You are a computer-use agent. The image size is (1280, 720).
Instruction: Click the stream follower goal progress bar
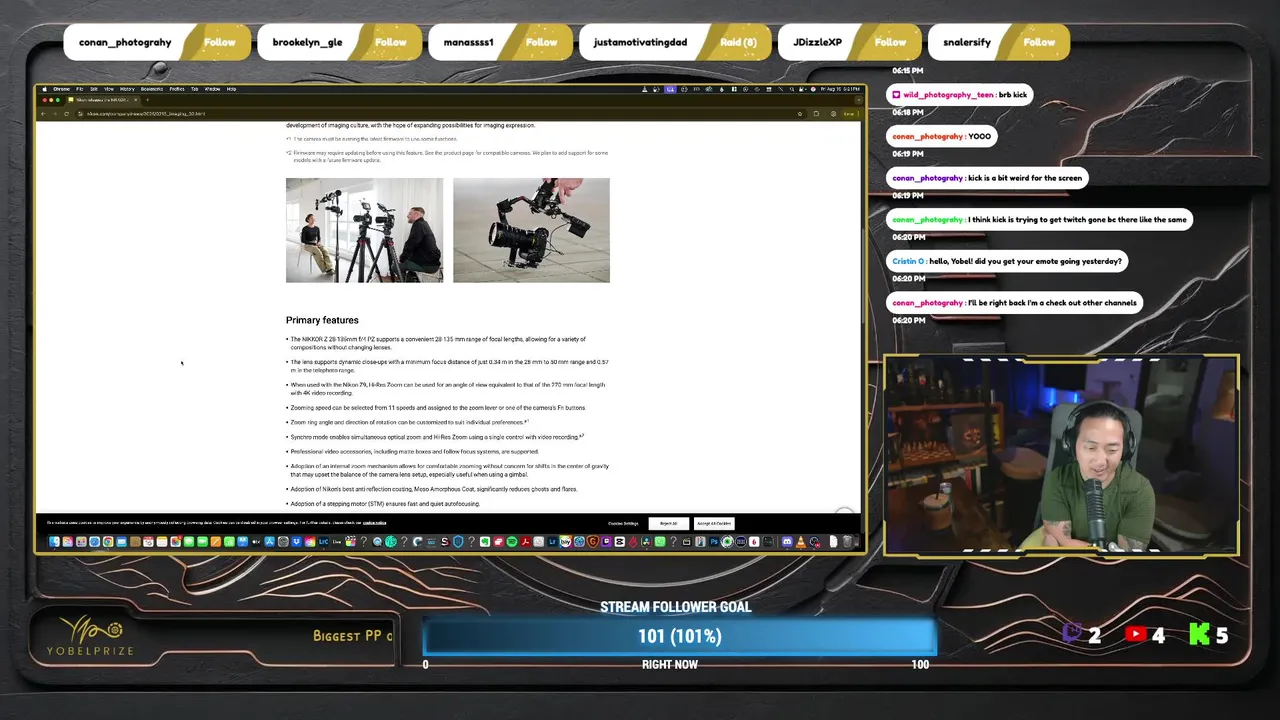point(679,636)
